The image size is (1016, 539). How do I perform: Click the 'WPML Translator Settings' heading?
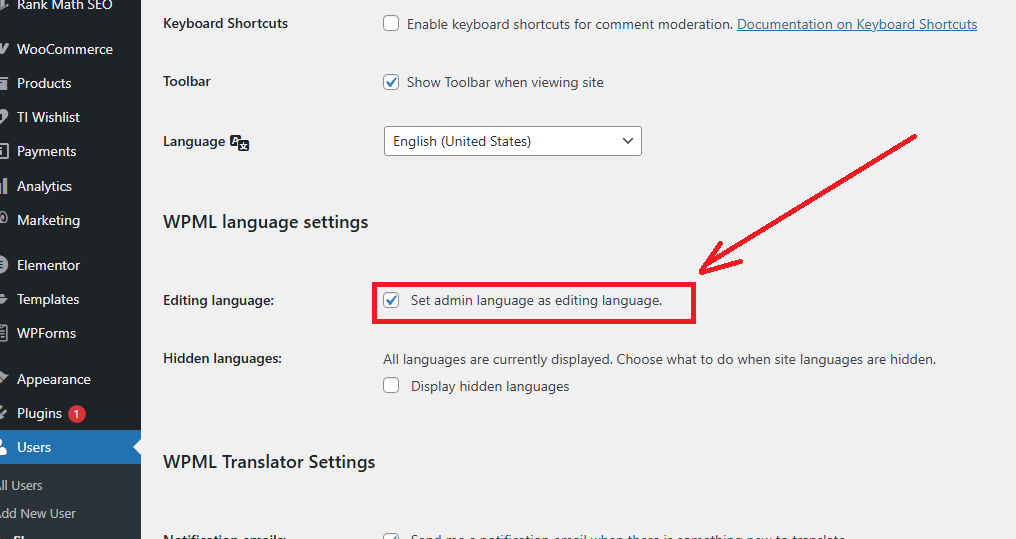click(x=269, y=462)
